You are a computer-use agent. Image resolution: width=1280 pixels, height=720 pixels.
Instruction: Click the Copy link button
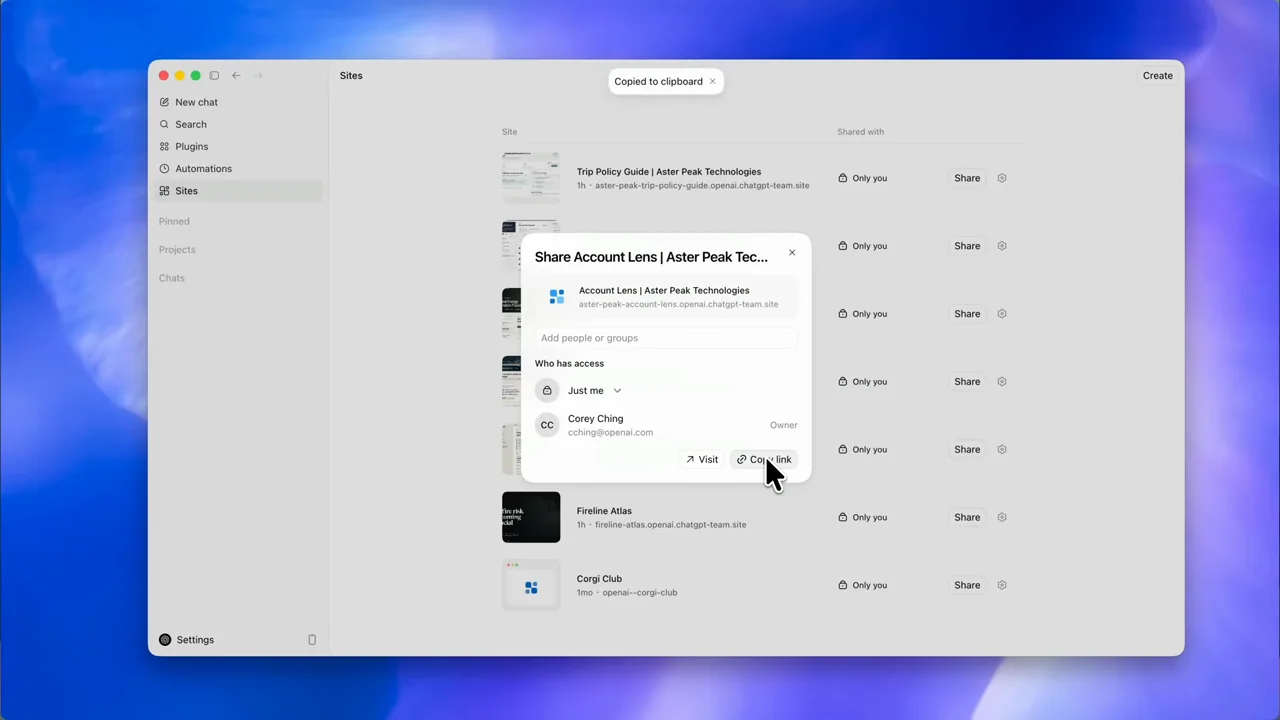[x=764, y=460]
